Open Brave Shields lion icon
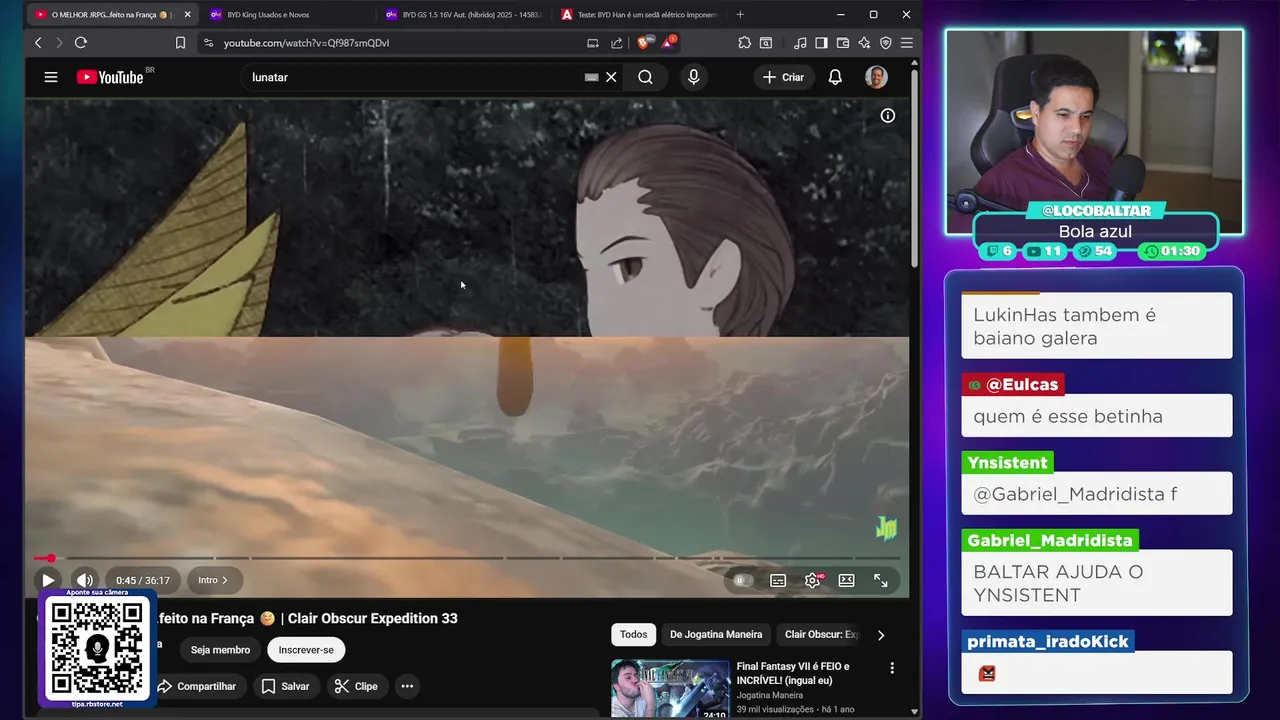 click(x=644, y=42)
